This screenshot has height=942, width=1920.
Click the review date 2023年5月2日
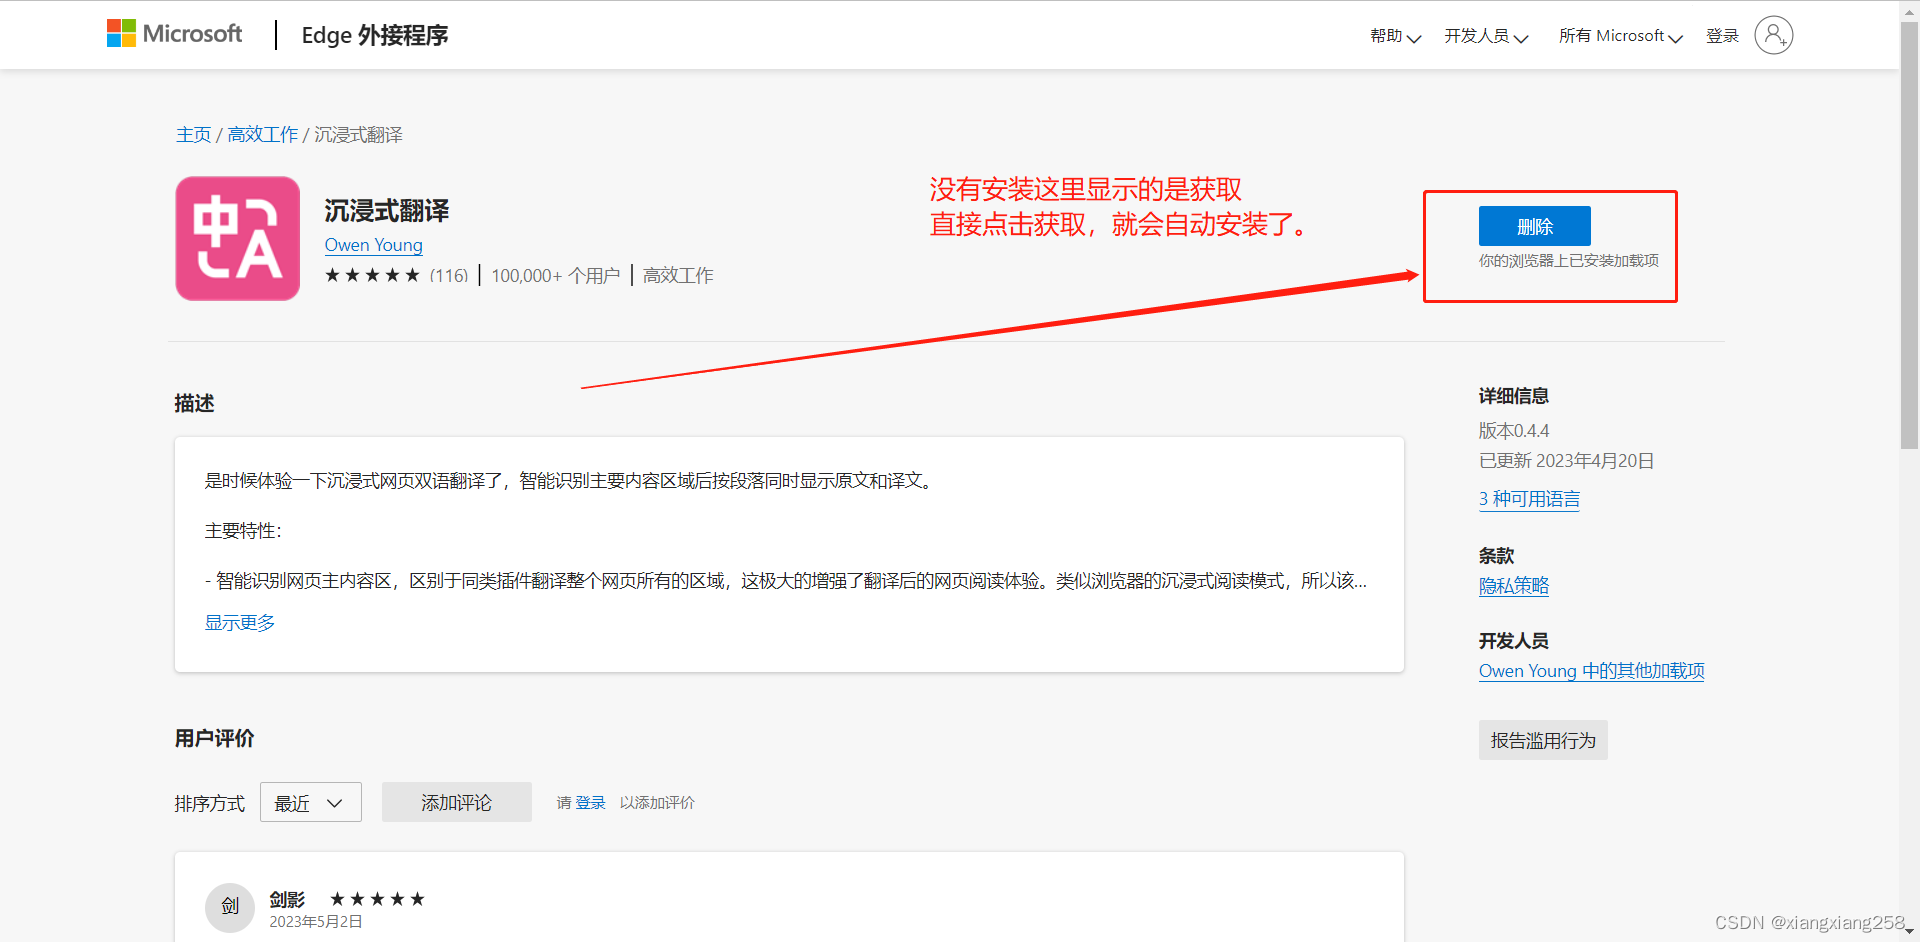tap(315, 921)
